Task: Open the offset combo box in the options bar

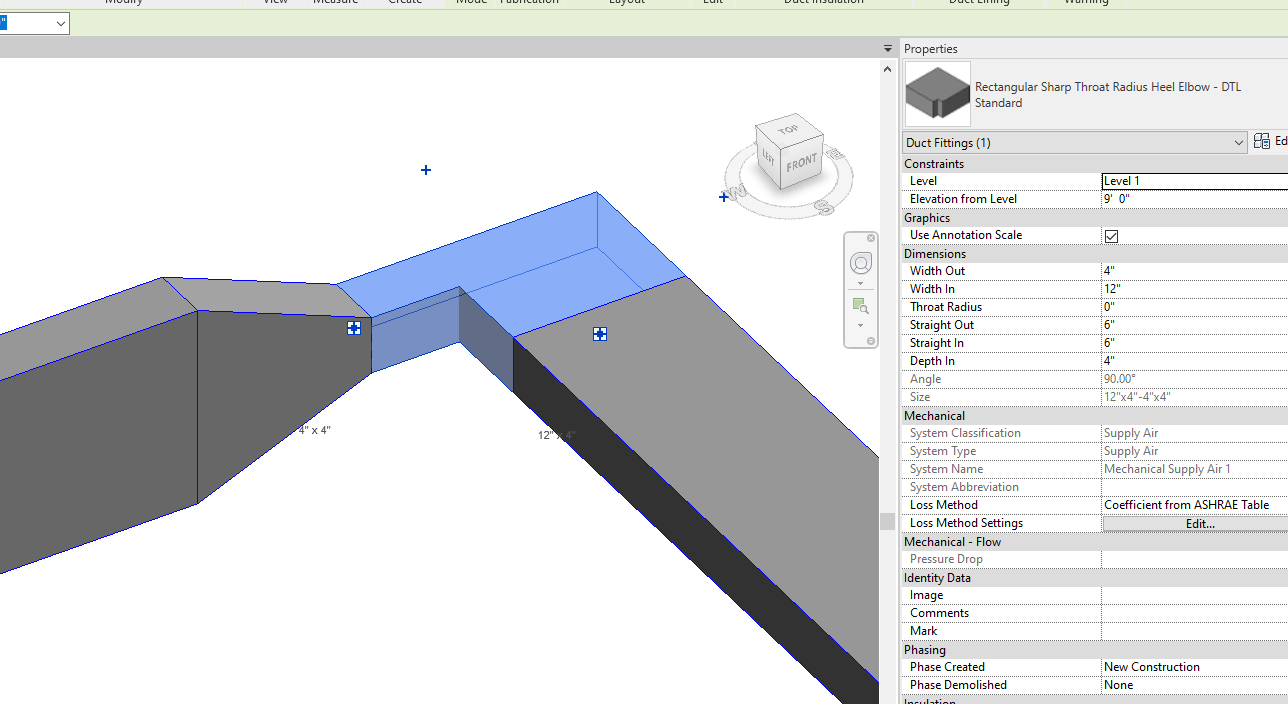Action: (x=34, y=23)
